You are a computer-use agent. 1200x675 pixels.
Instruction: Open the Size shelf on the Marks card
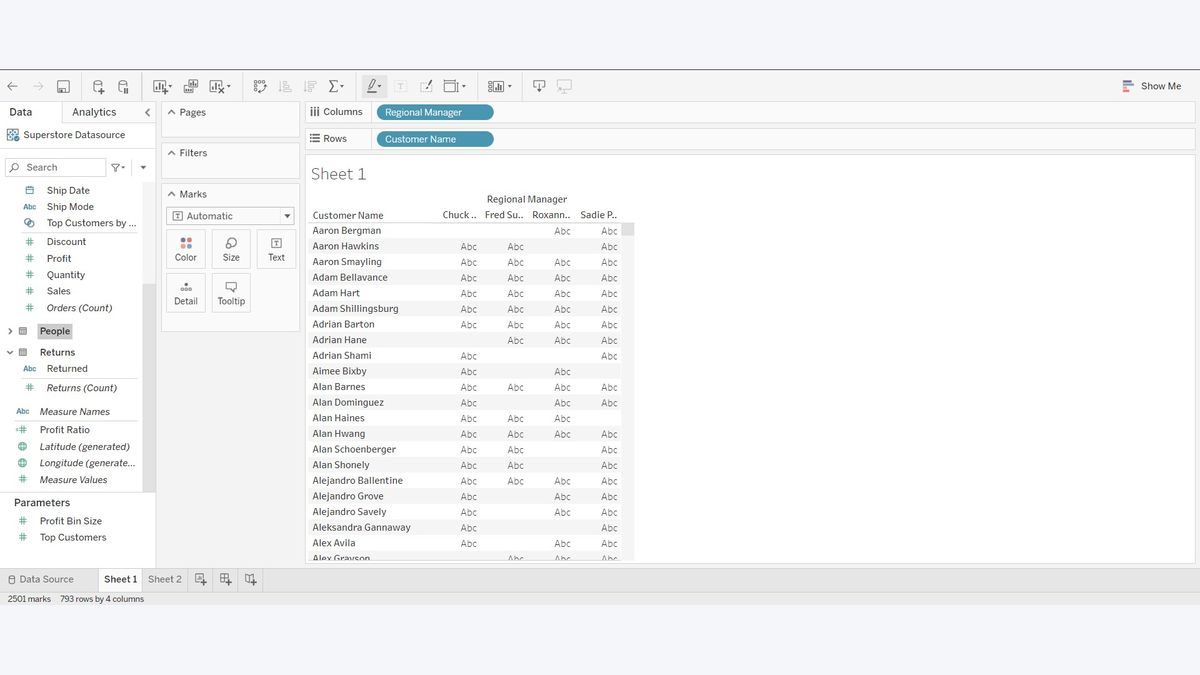coord(230,247)
